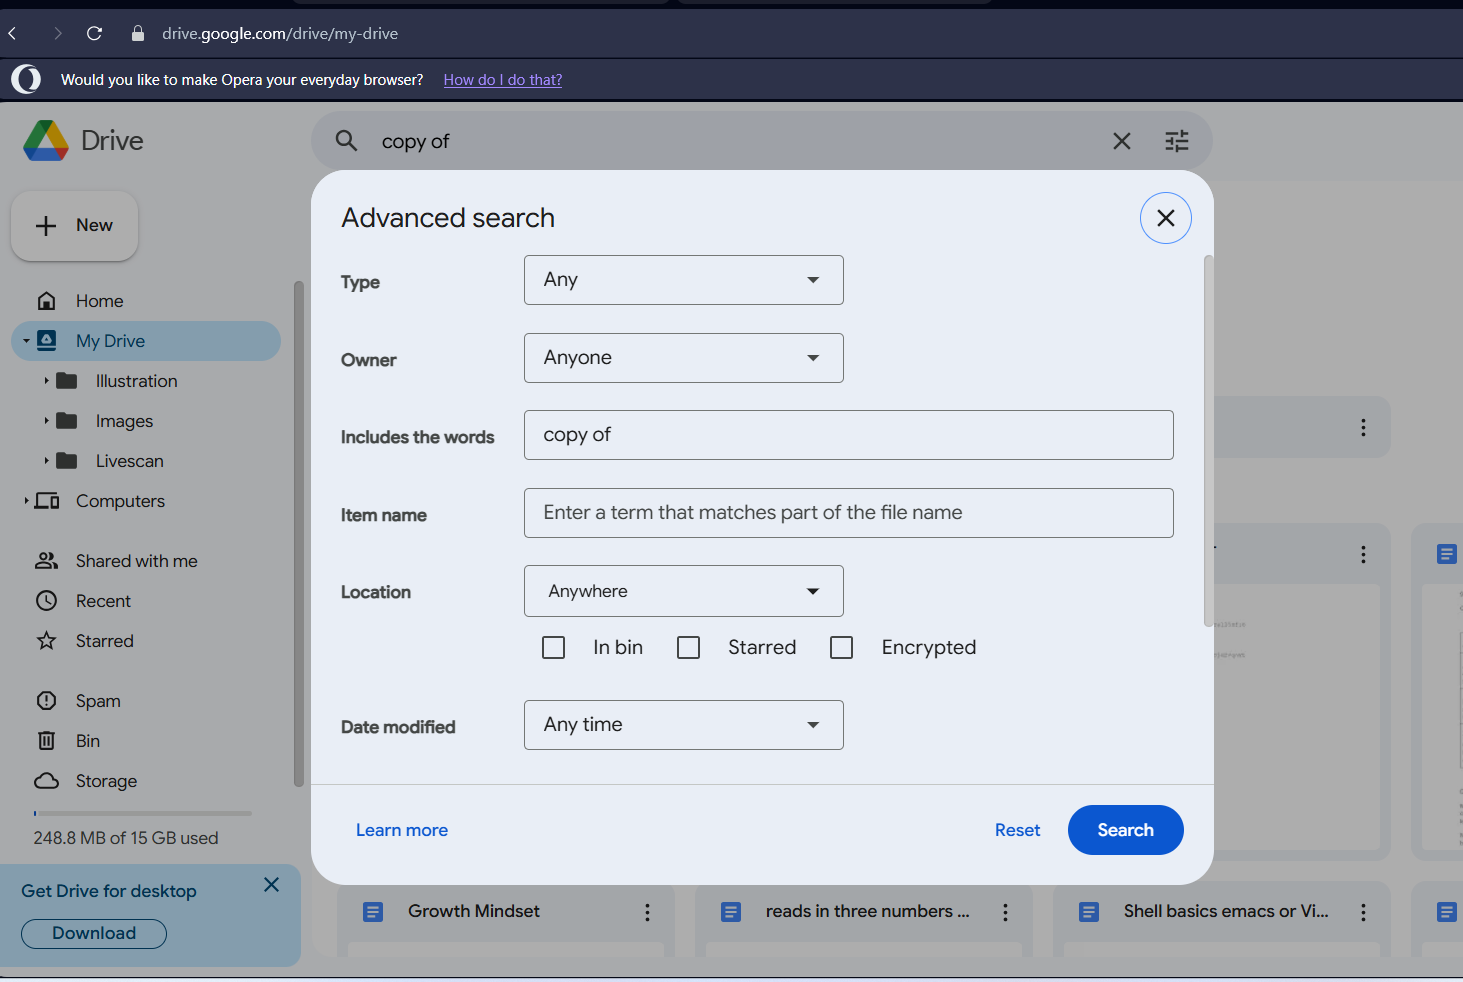Open more options for Growth Mindset file
This screenshot has width=1463, height=982.
click(647, 912)
